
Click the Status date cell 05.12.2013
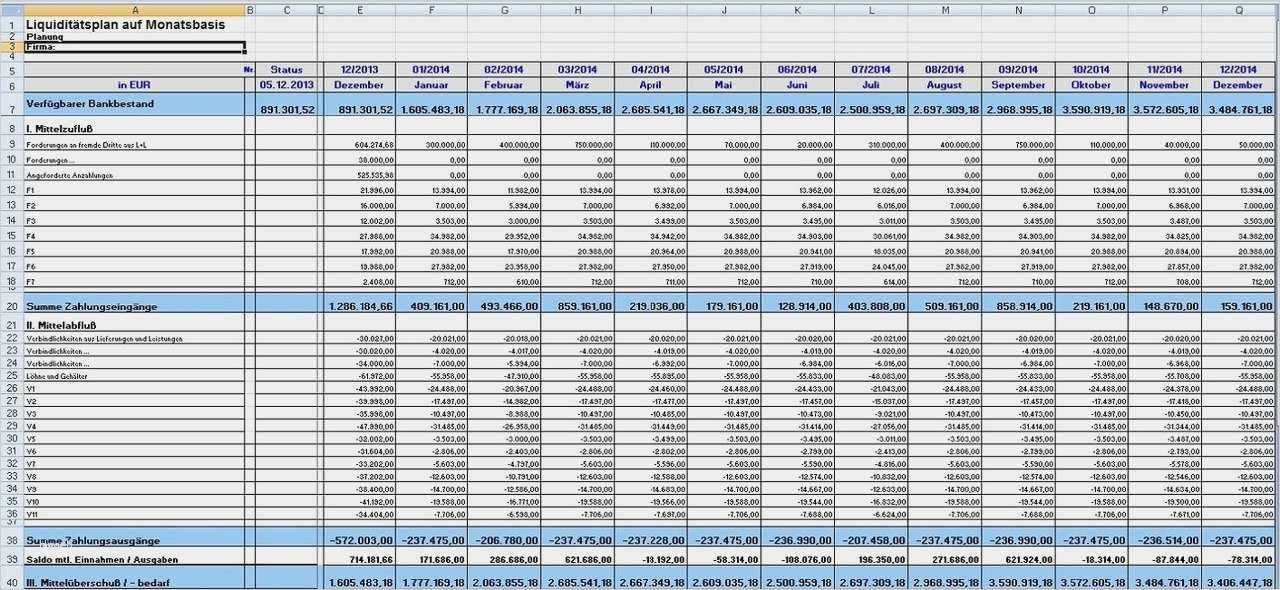pos(287,85)
